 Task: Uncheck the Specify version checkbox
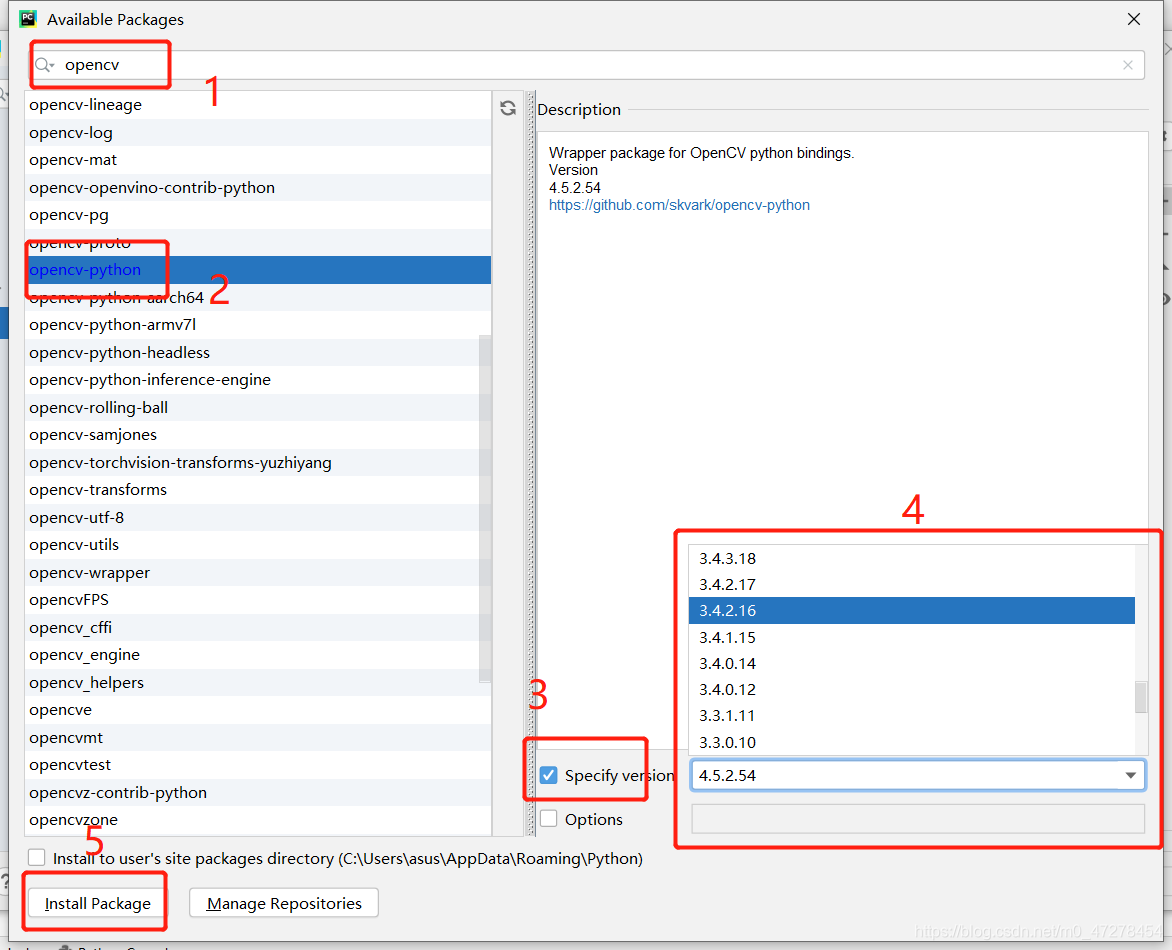[x=549, y=775]
